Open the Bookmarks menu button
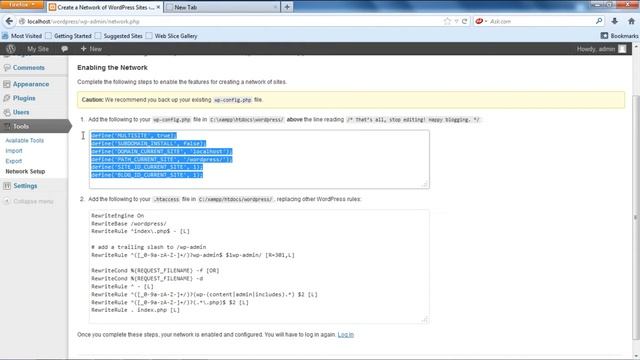Image resolution: width=640 pixels, height=360 pixels. pyautogui.click(x=619, y=36)
